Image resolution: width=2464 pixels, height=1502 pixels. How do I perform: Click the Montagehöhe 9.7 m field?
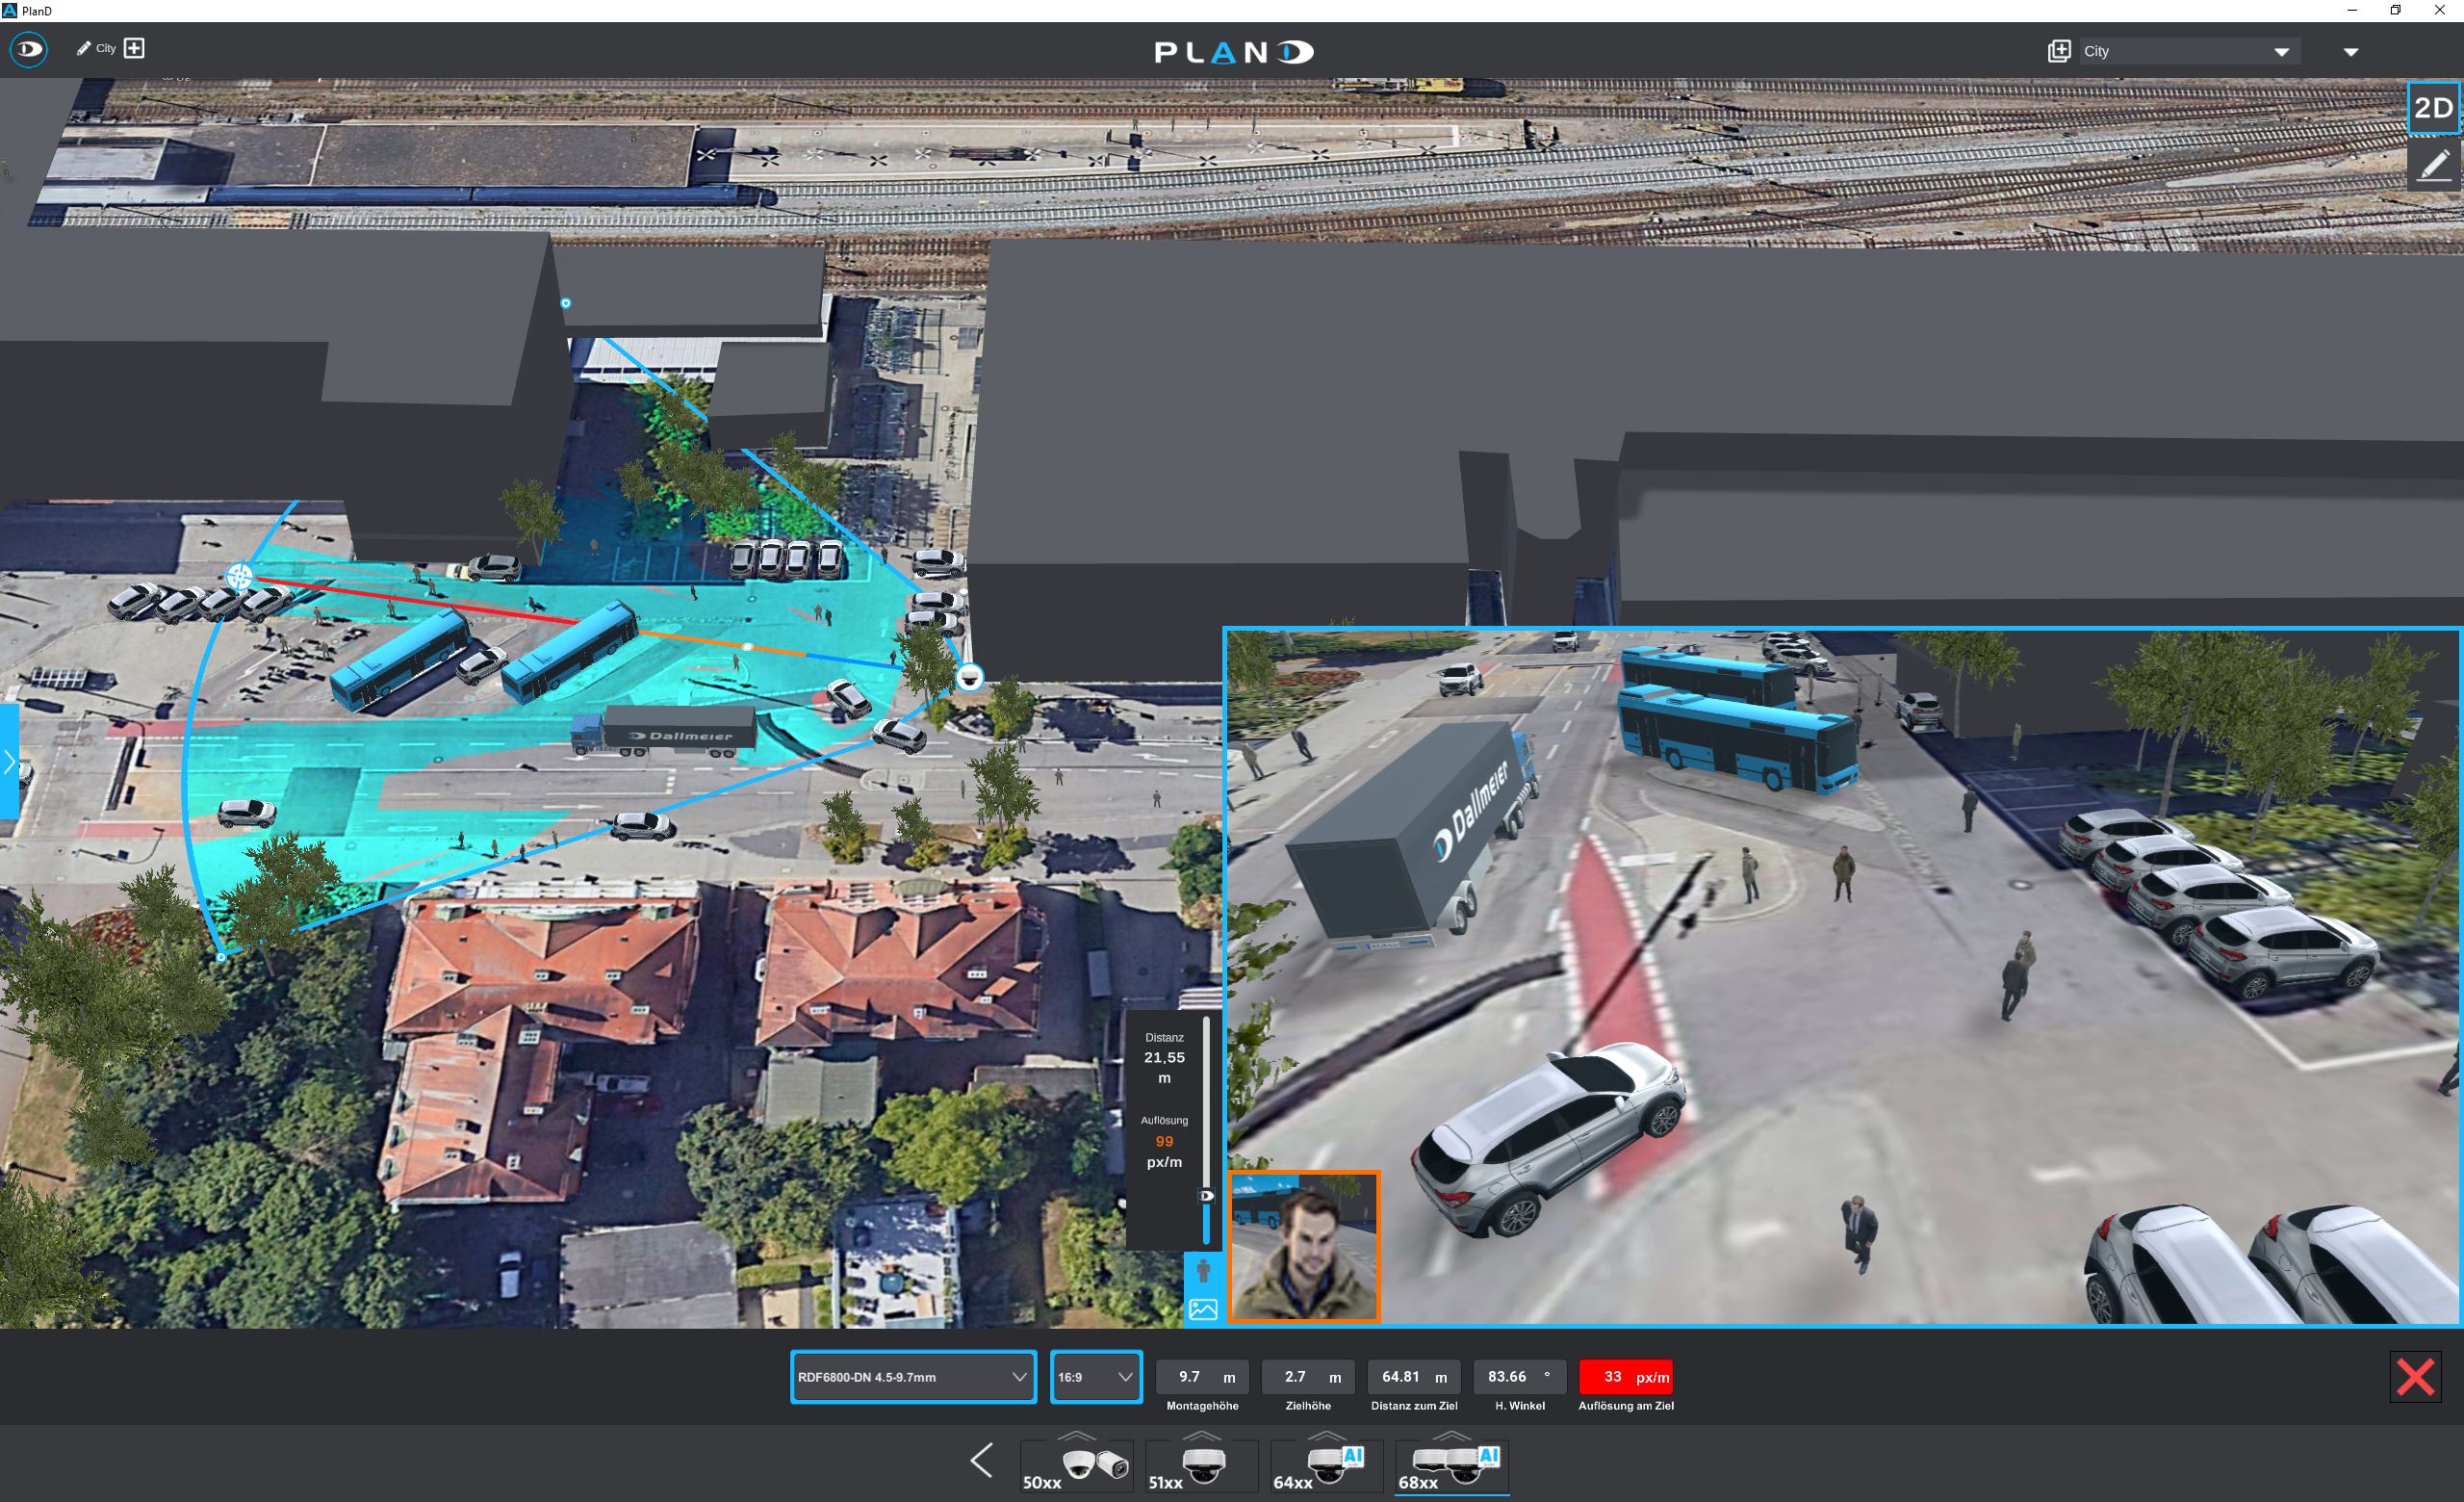tap(1201, 1377)
